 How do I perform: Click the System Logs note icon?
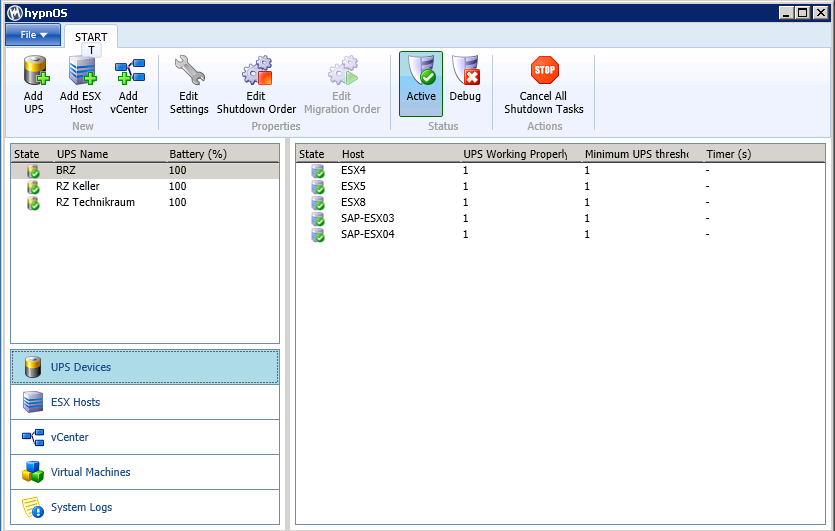[x=32, y=507]
